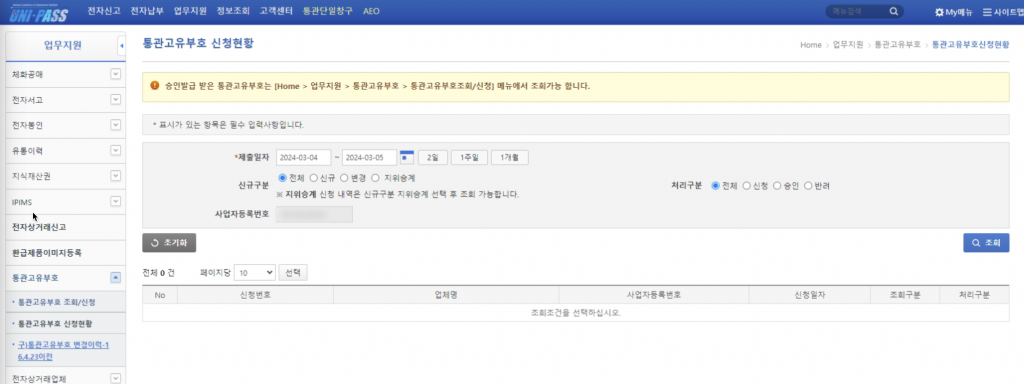Open 환급제품이미지등록 sidebar item
This screenshot has height=384, width=1024.
pyautogui.click(x=47, y=252)
